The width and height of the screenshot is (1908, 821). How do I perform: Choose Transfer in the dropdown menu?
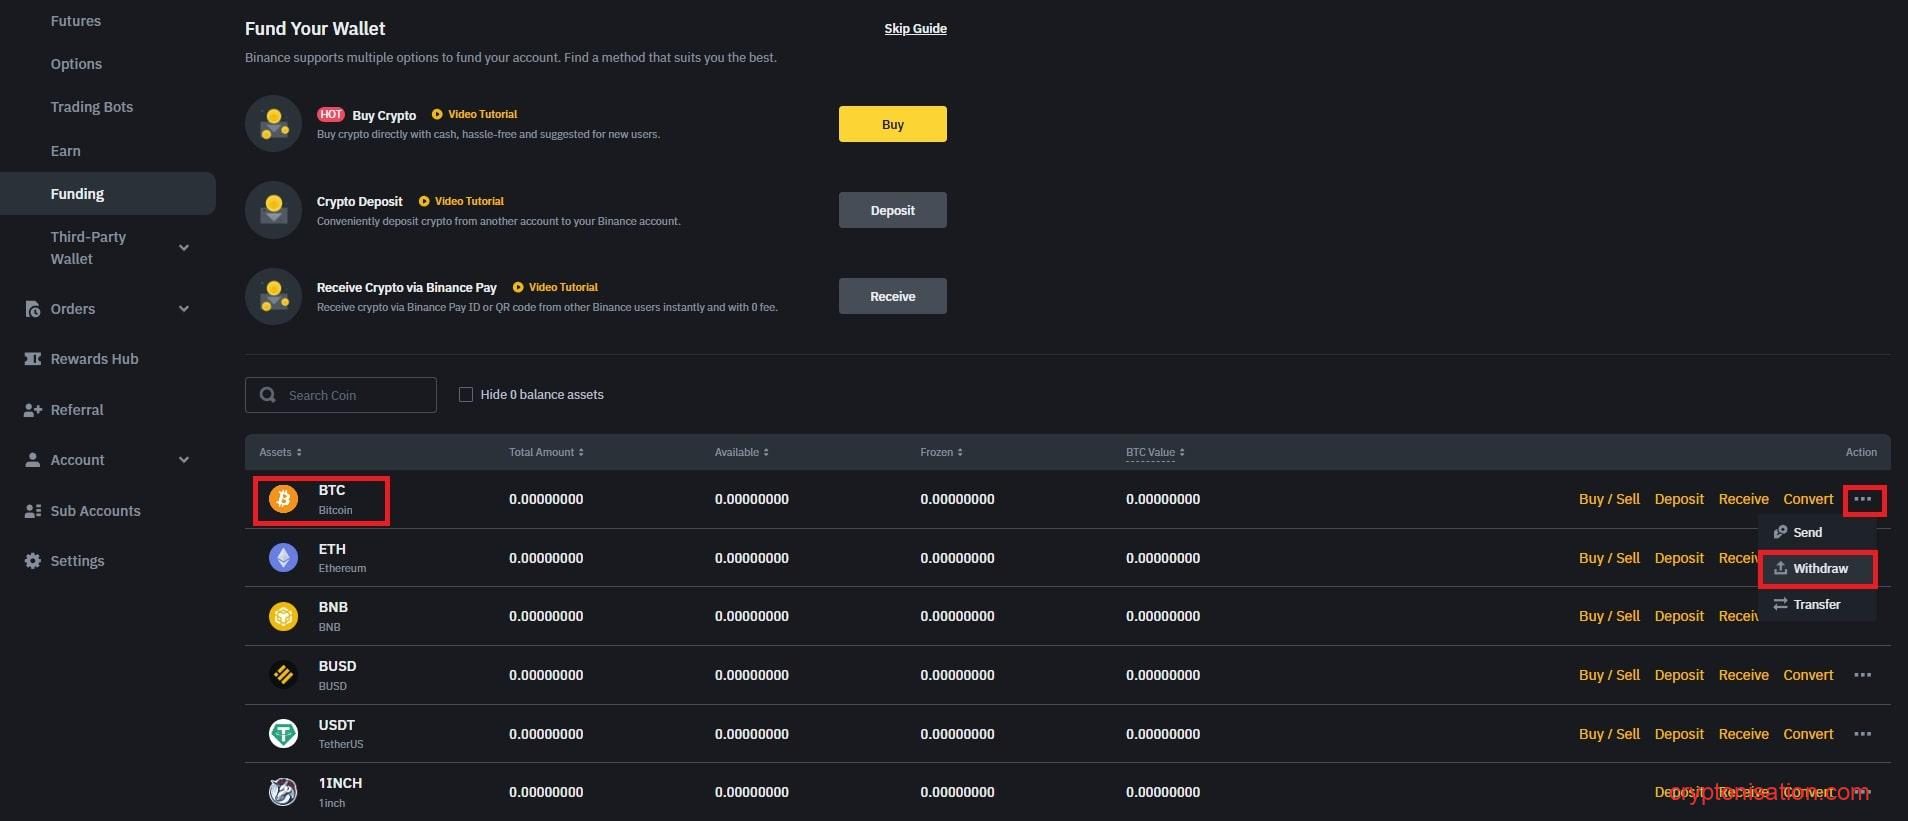click(1815, 604)
